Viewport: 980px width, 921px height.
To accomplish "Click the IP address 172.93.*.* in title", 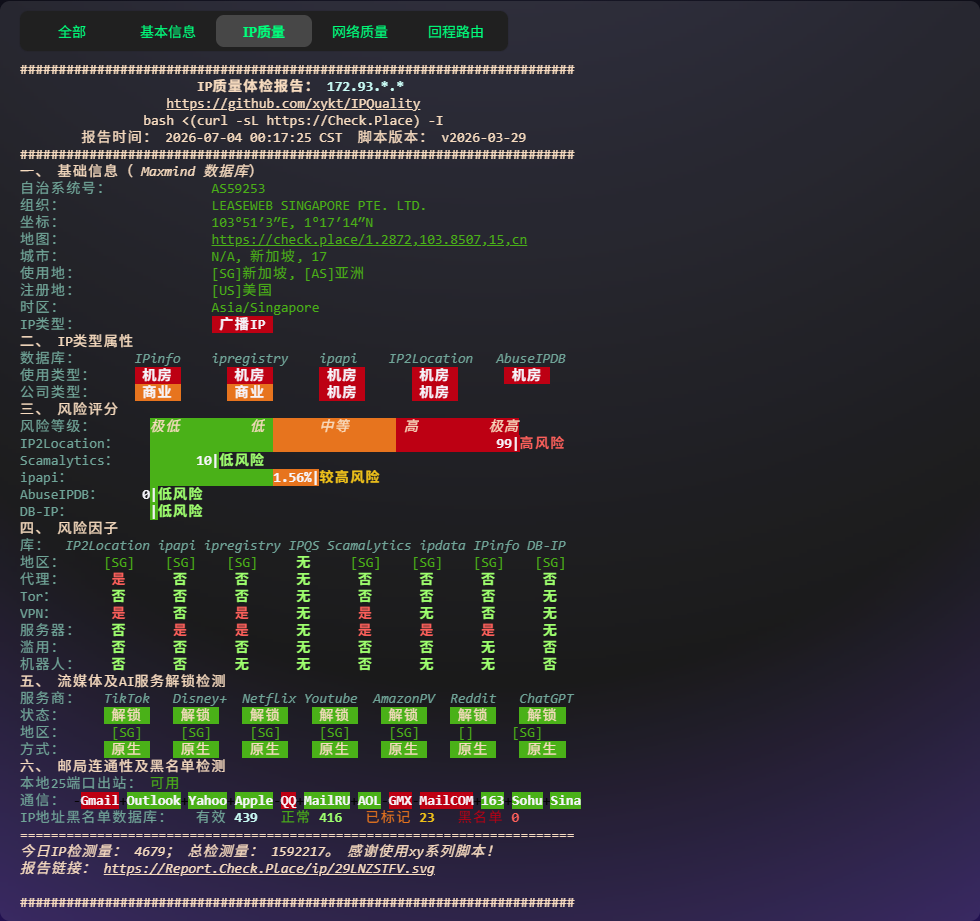I will 365,86.
